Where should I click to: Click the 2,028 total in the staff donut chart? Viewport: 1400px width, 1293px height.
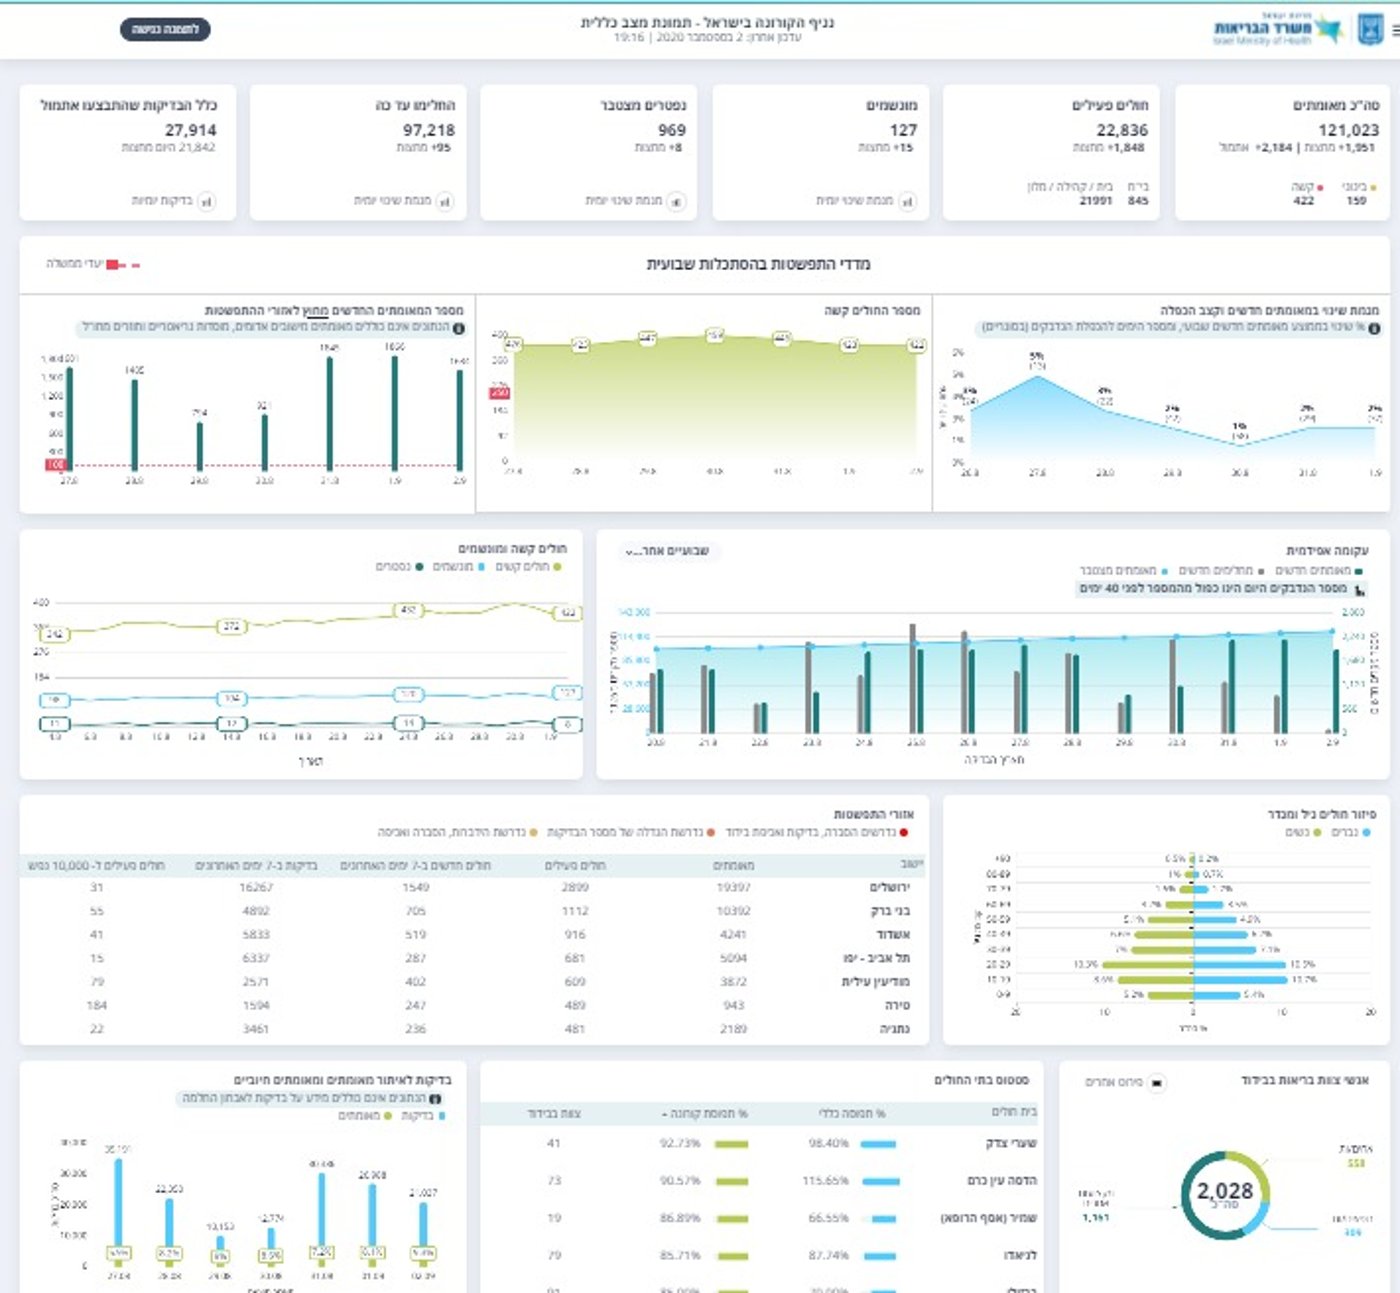(x=1225, y=1191)
